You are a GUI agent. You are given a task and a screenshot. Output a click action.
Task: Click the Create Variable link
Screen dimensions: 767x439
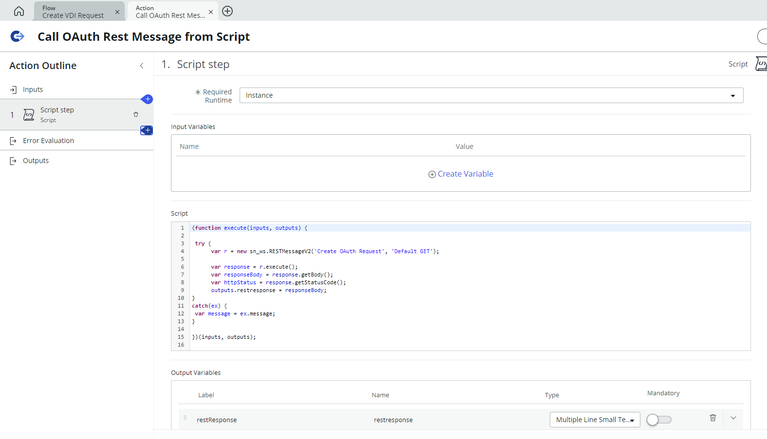pyautogui.click(x=460, y=174)
